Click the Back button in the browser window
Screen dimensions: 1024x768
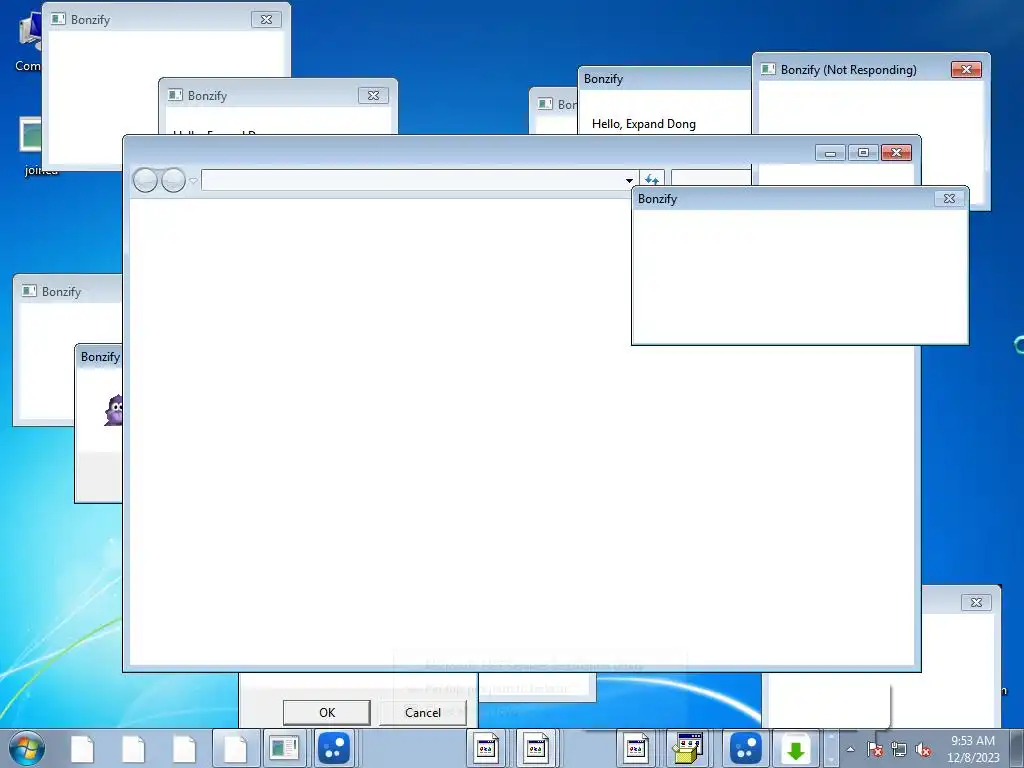[145, 180]
